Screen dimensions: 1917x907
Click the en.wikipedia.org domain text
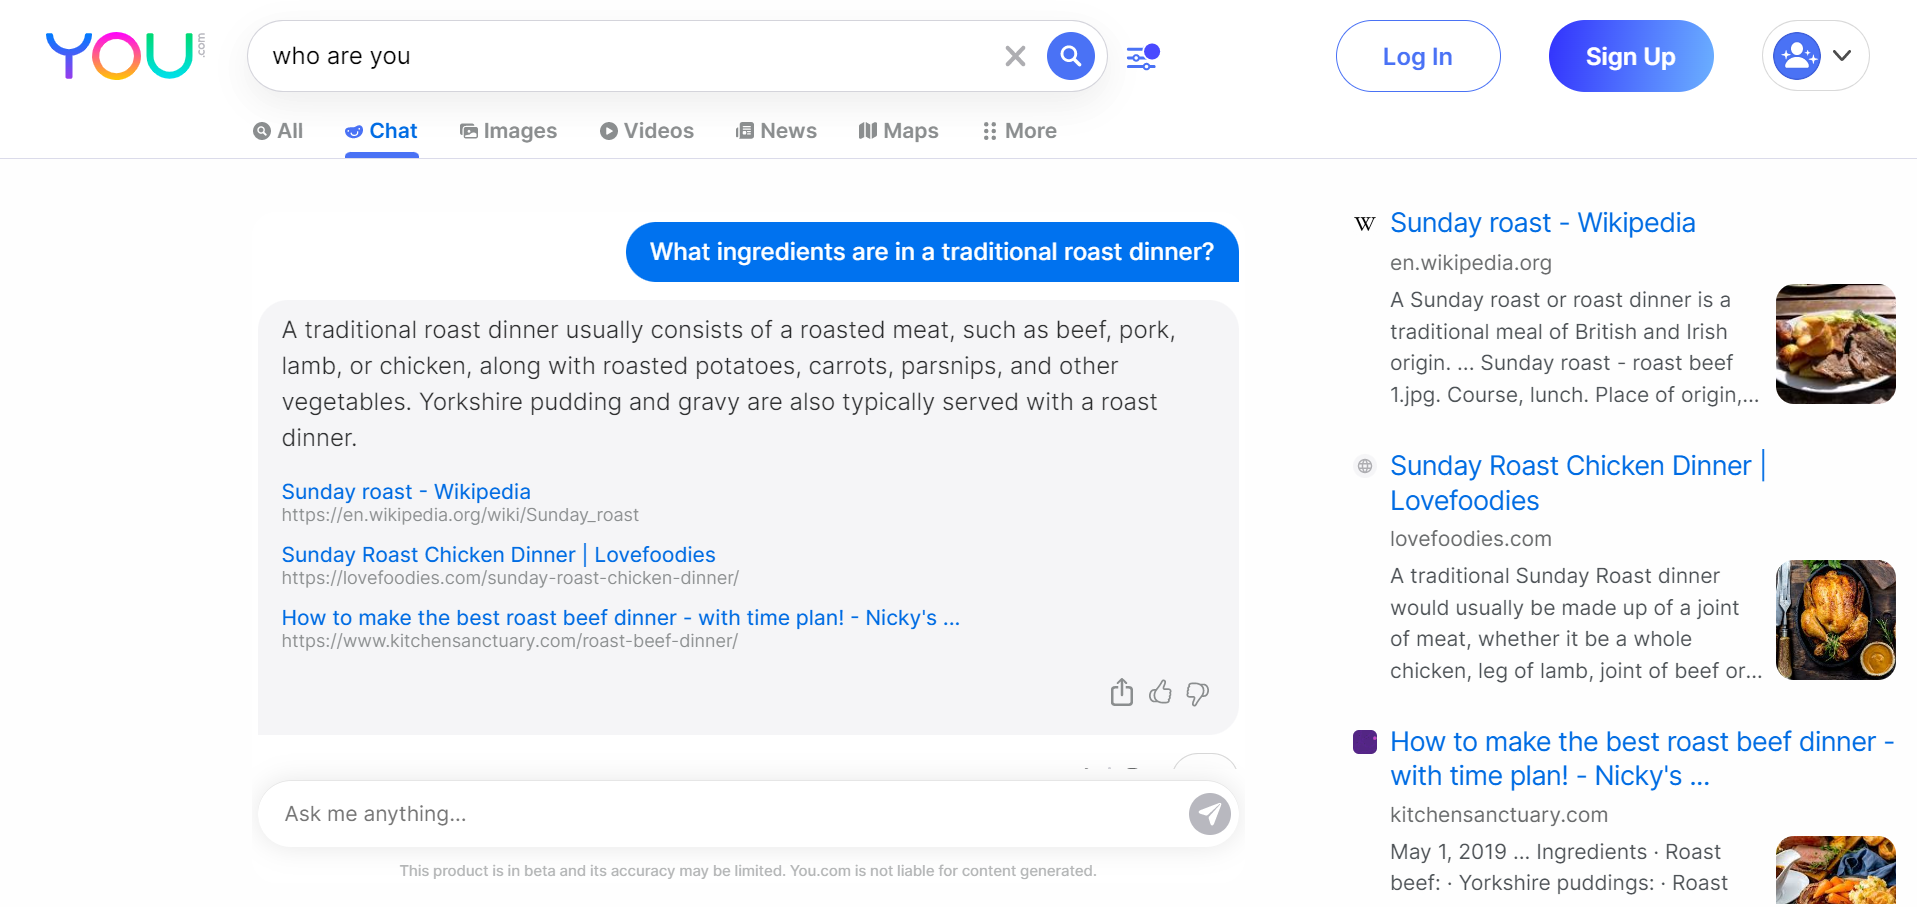tap(1470, 263)
